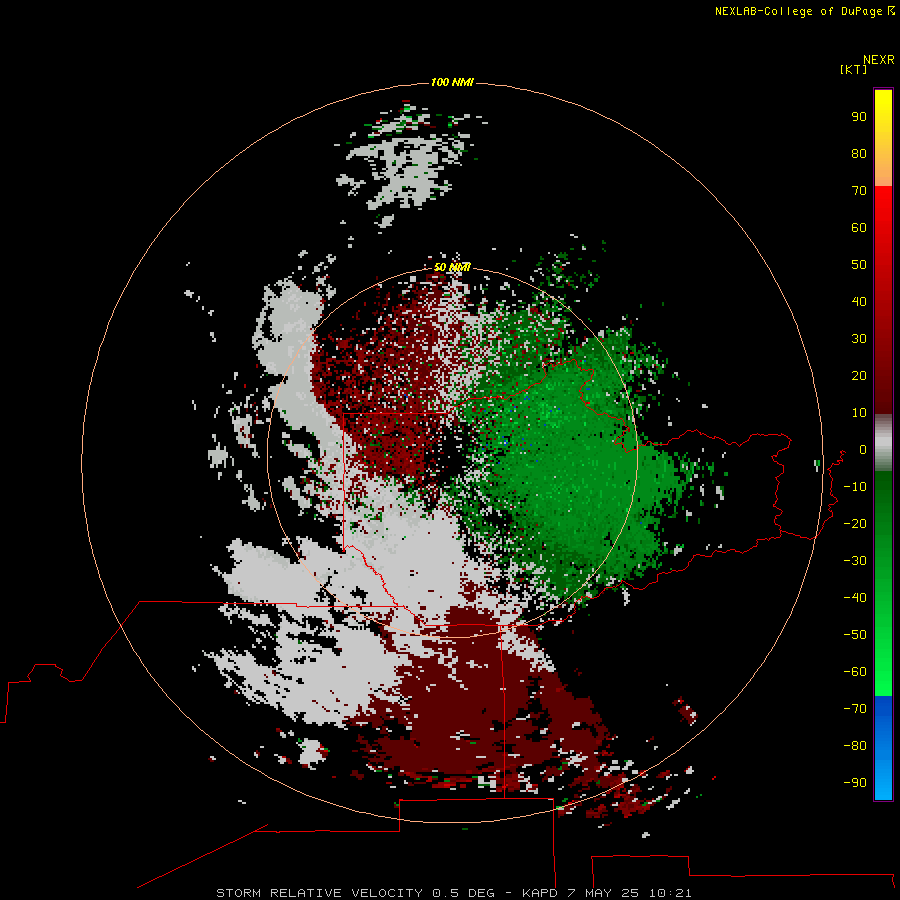Click the gray zero-velocity segment of color bar
900x900 pixels.
pyautogui.click(x=883, y=443)
